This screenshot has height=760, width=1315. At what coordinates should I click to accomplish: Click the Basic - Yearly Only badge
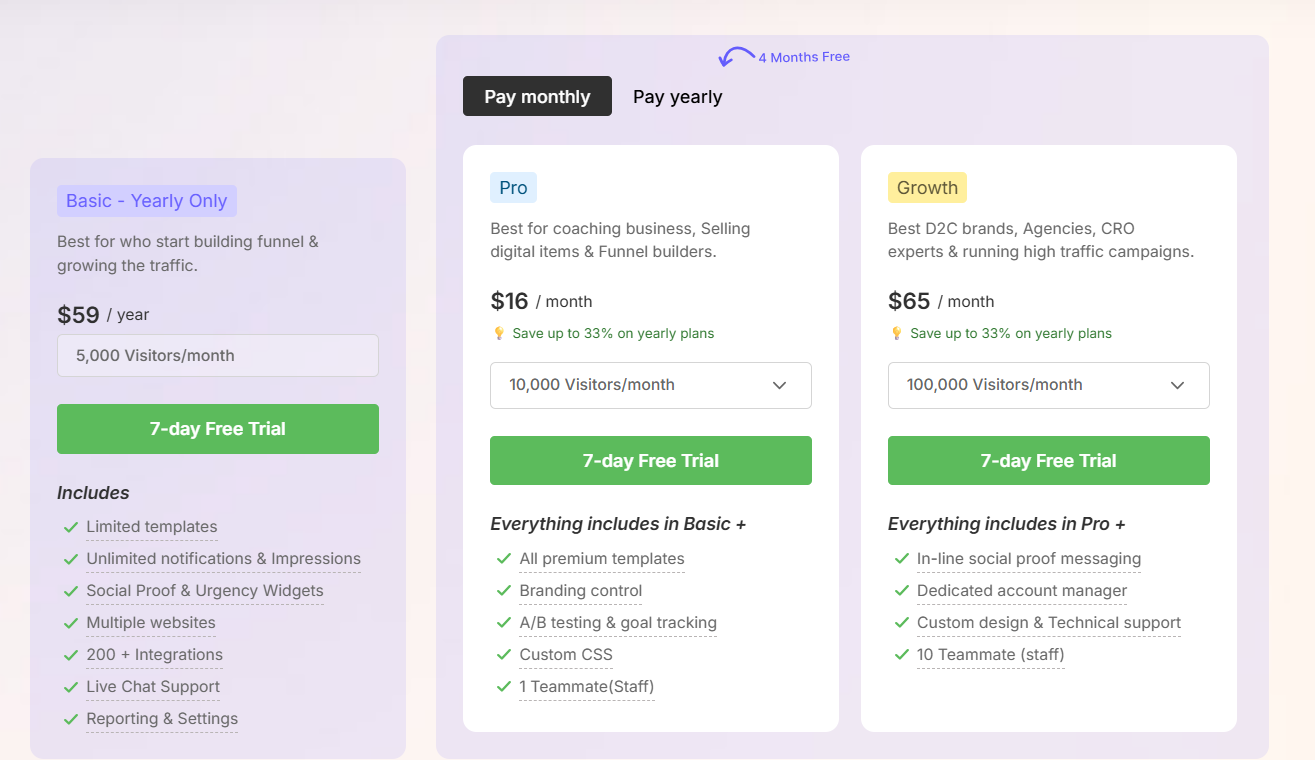pyautogui.click(x=146, y=201)
